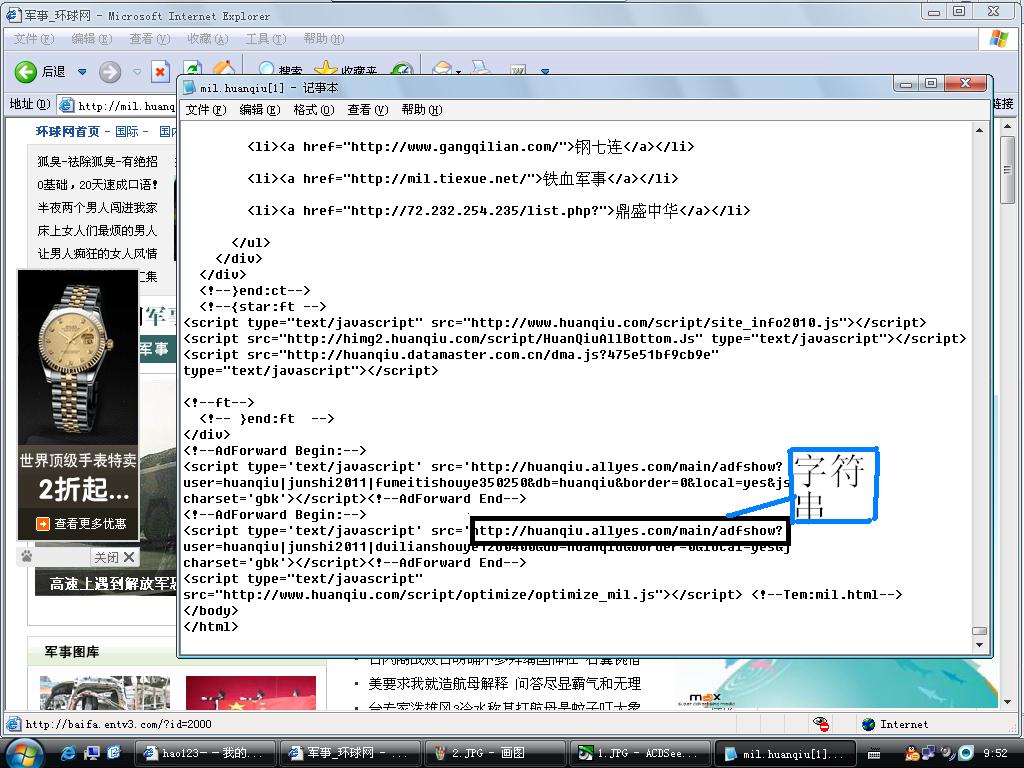Click the Notepad icon in the title bar
The height and width of the screenshot is (768, 1024).
click(189, 88)
